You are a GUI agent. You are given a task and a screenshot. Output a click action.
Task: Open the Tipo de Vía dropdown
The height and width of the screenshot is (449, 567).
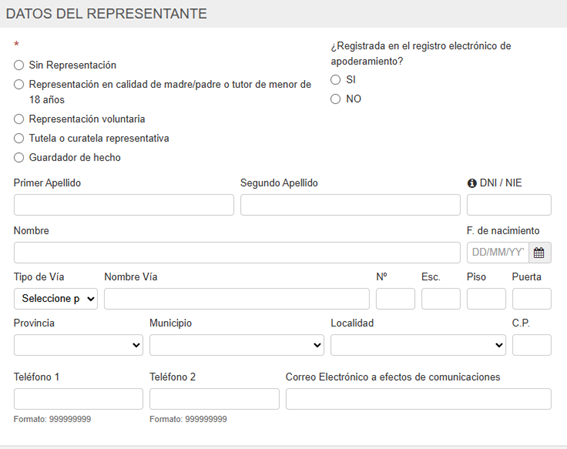coord(56,299)
